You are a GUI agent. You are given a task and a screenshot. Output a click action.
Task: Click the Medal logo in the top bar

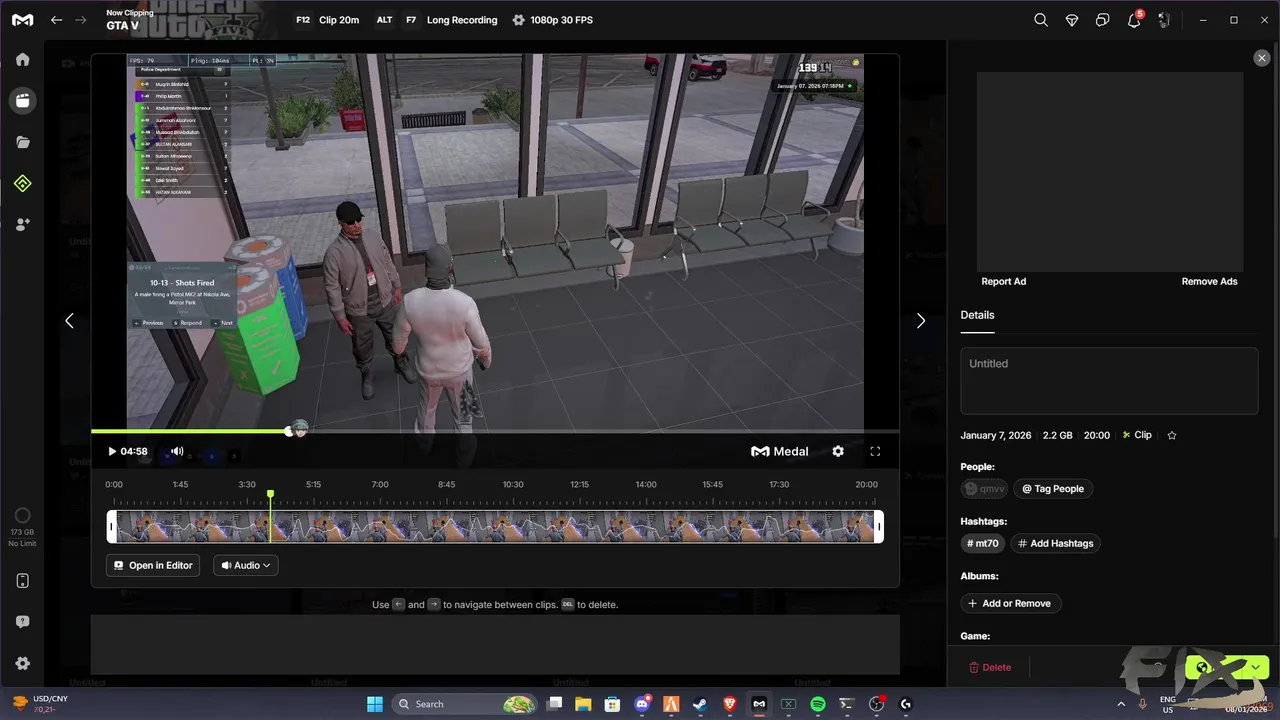pyautogui.click(x=22, y=20)
